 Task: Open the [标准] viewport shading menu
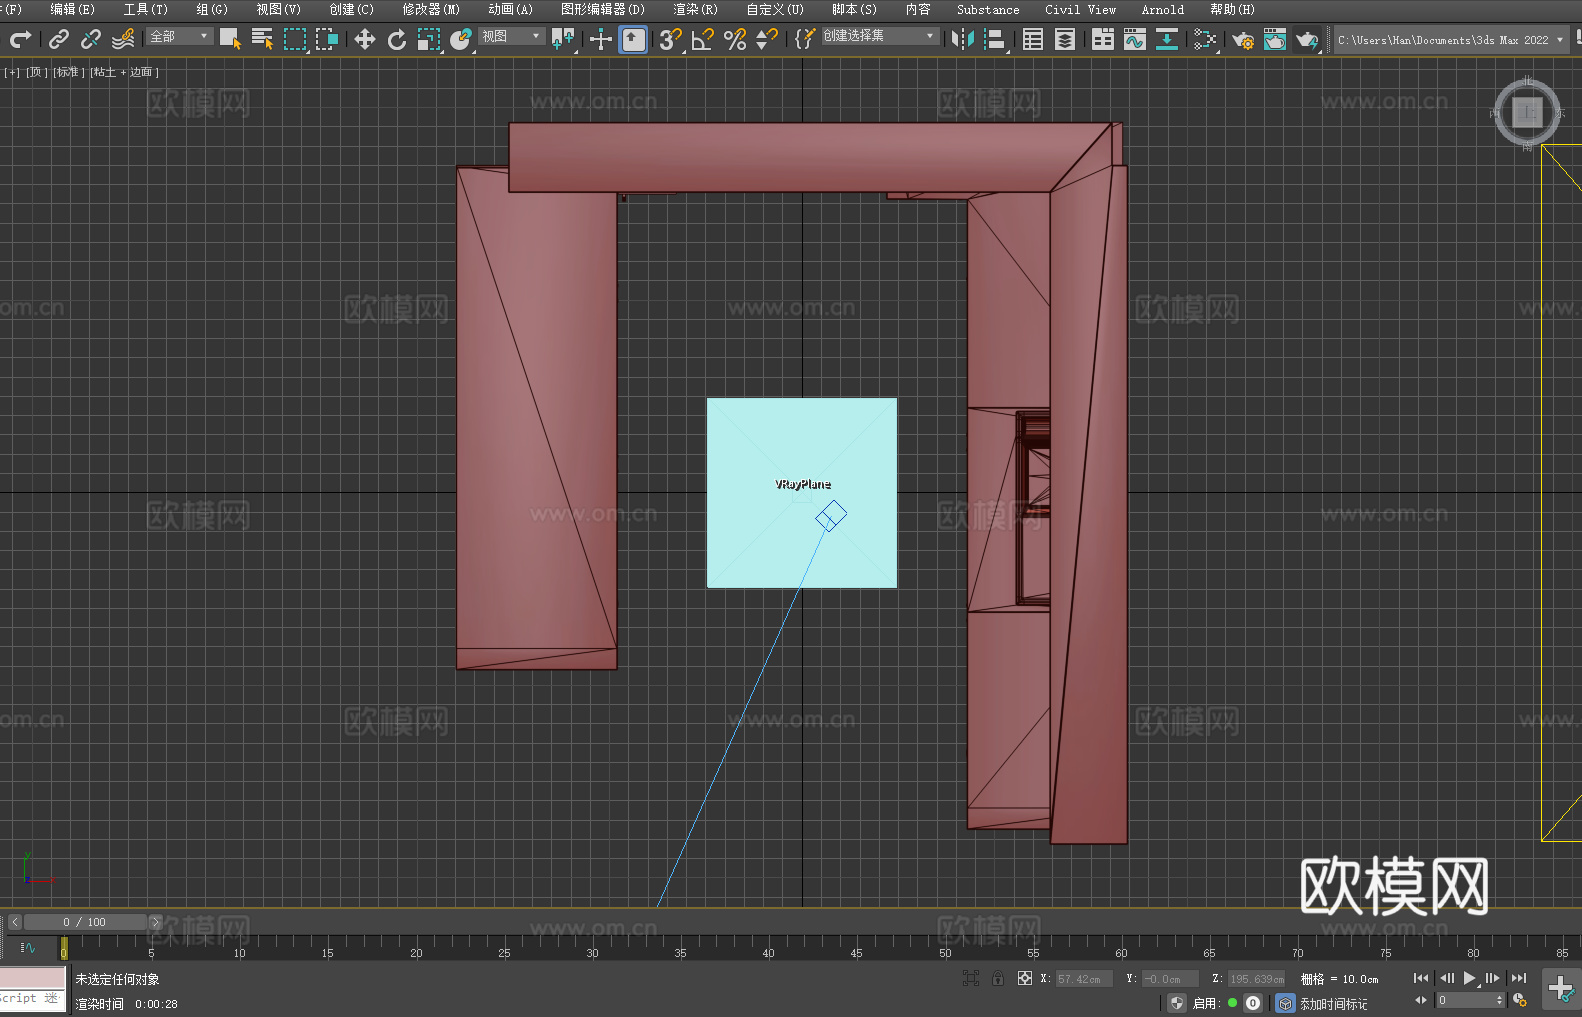coord(69,72)
